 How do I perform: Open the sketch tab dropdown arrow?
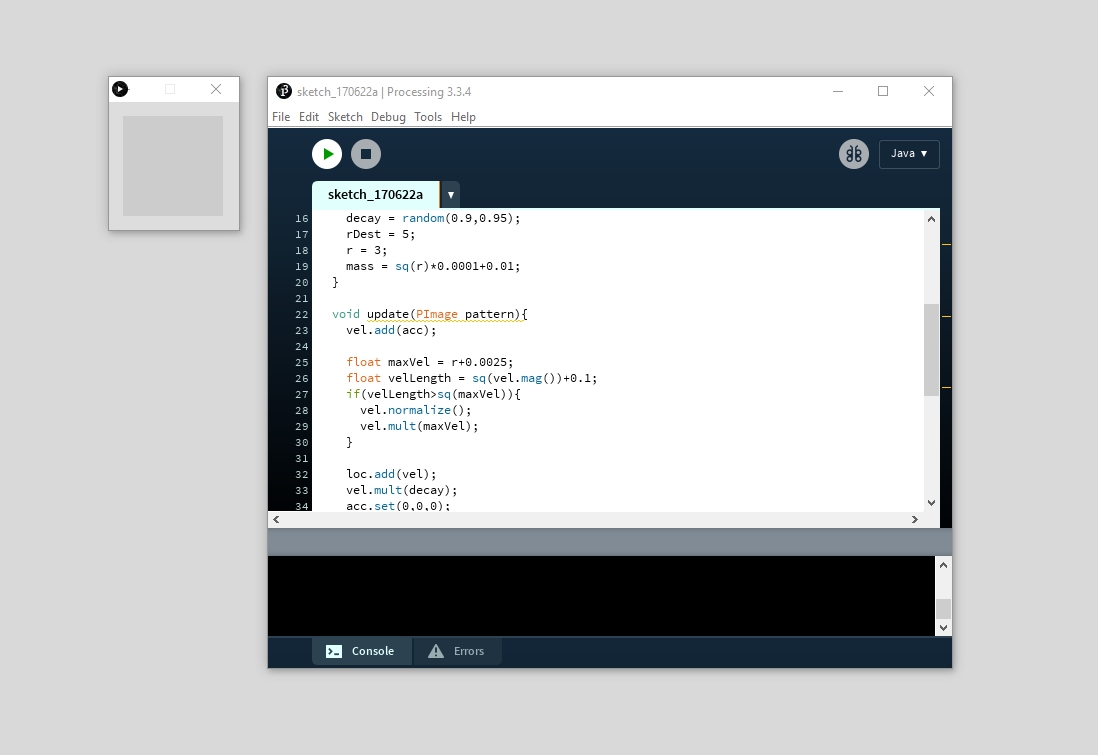click(449, 195)
